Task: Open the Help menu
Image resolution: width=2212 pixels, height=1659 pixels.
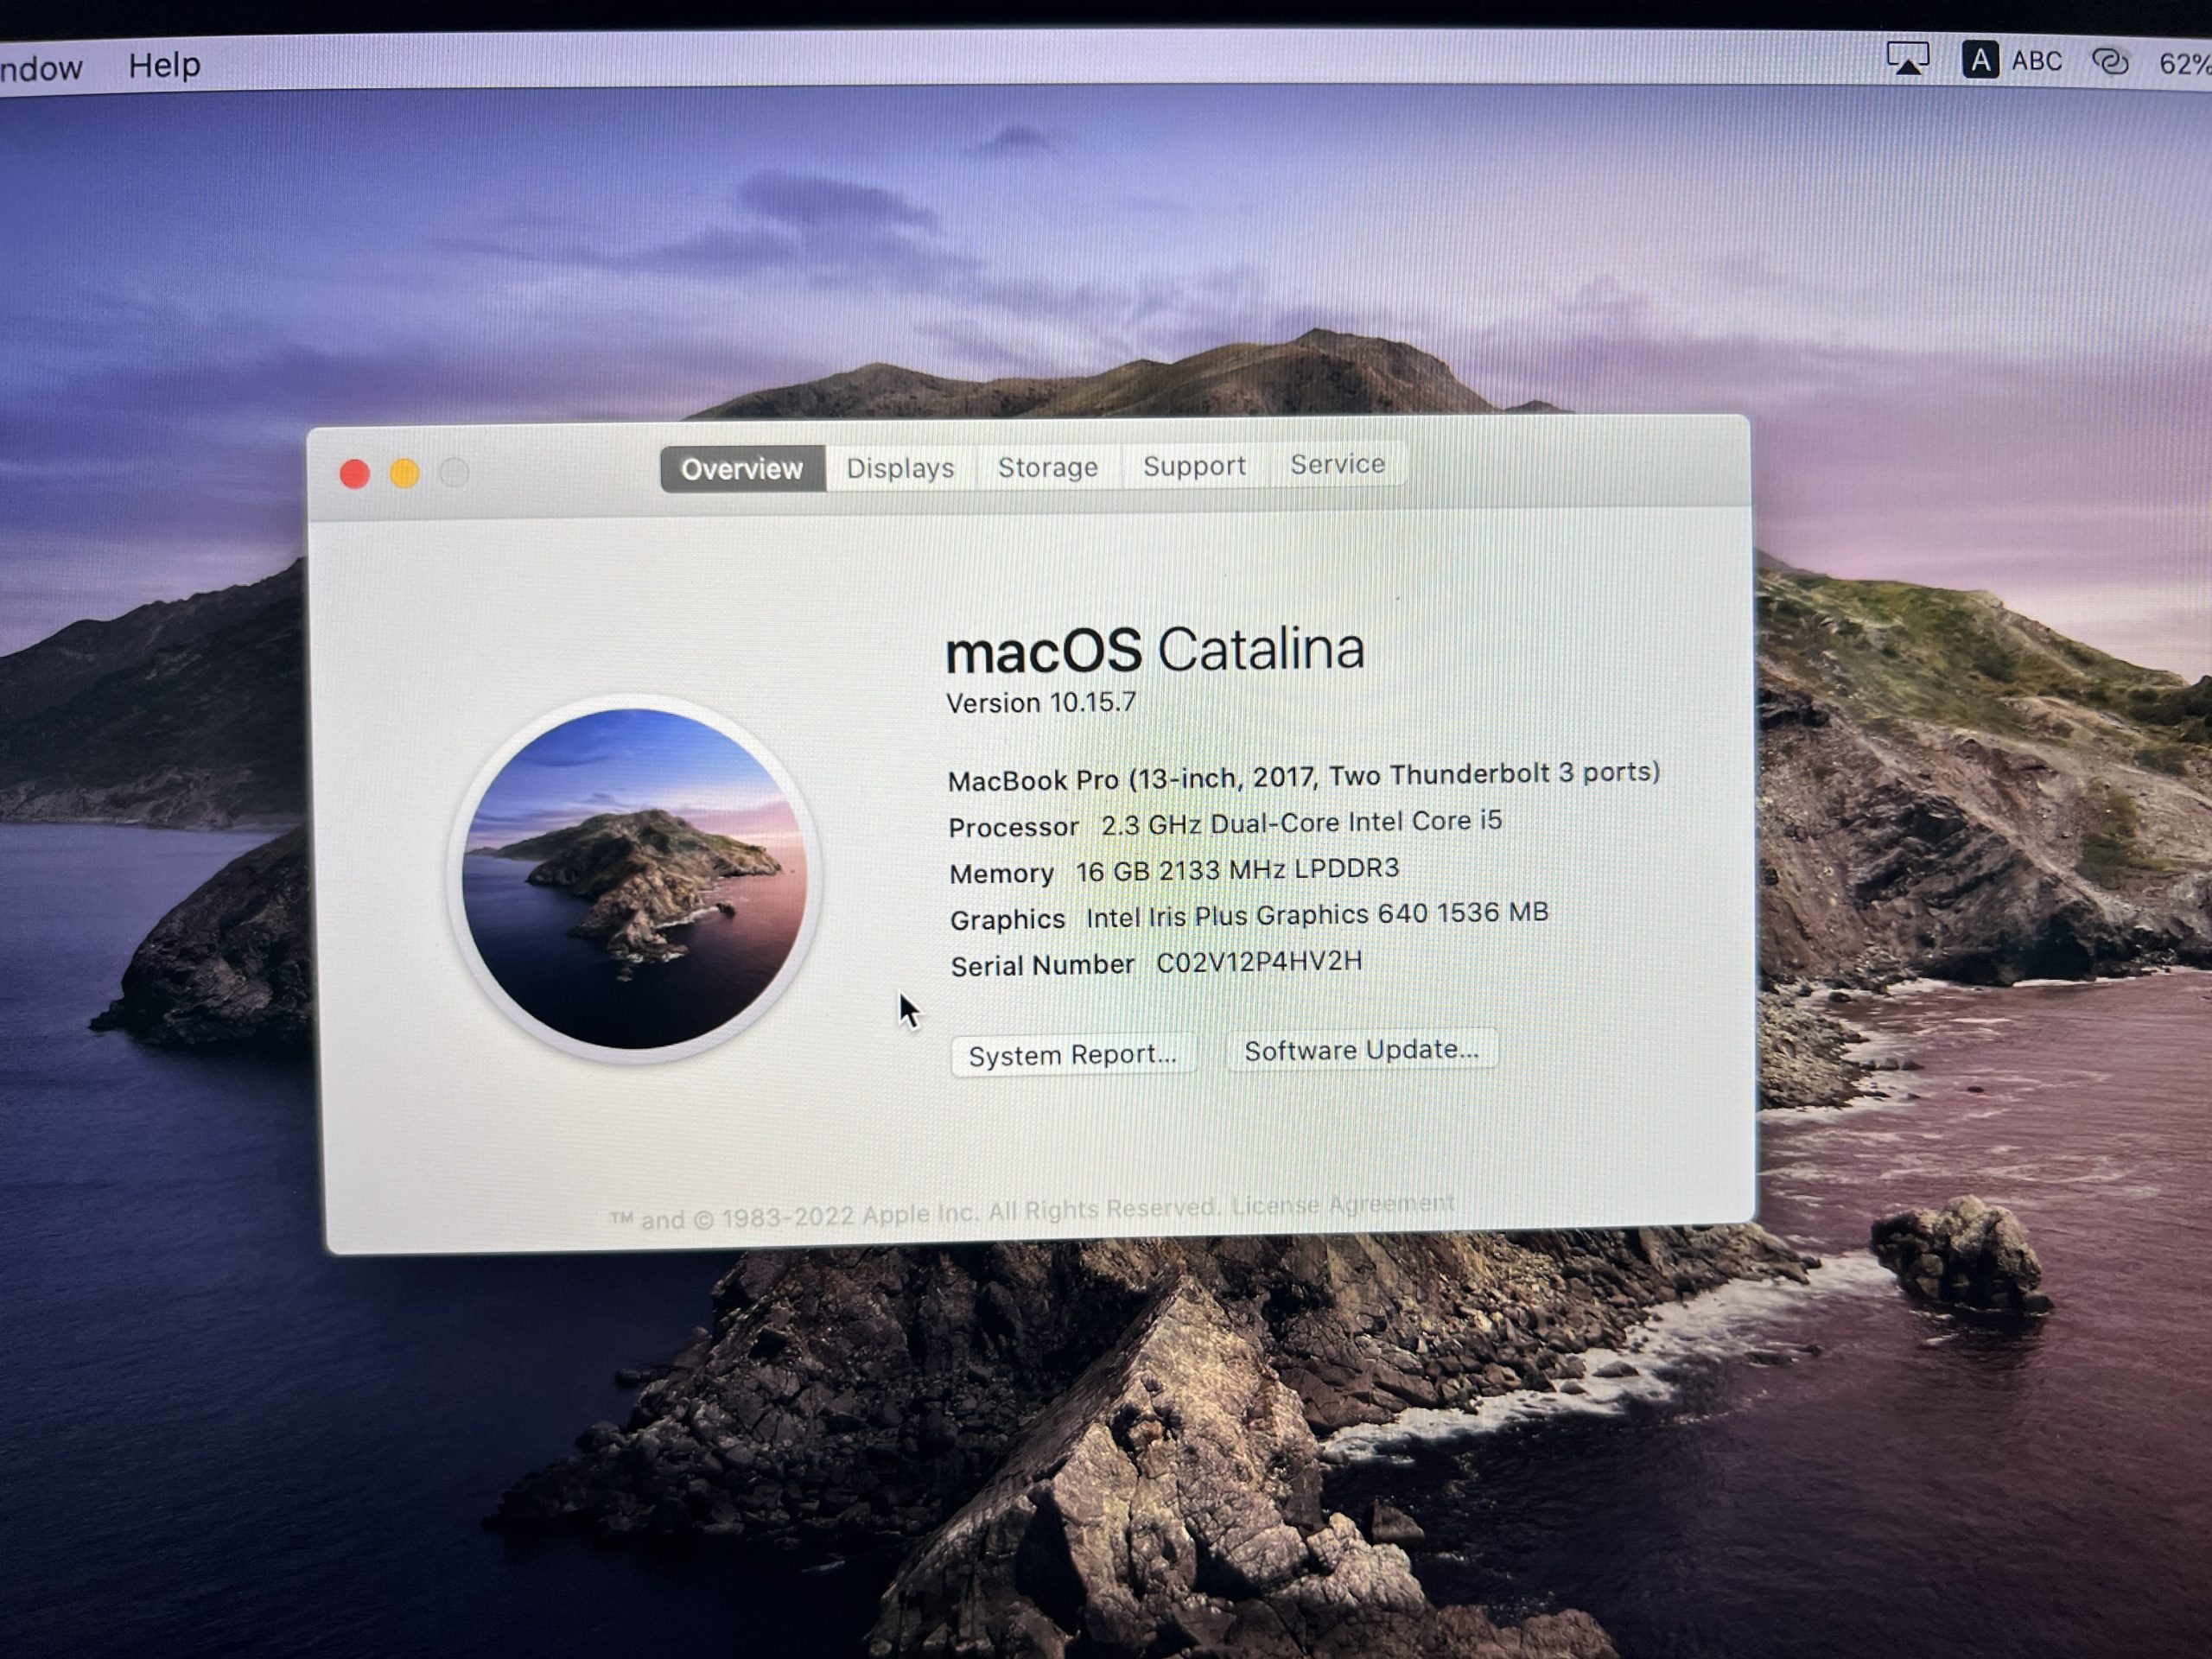Action: coord(164,65)
